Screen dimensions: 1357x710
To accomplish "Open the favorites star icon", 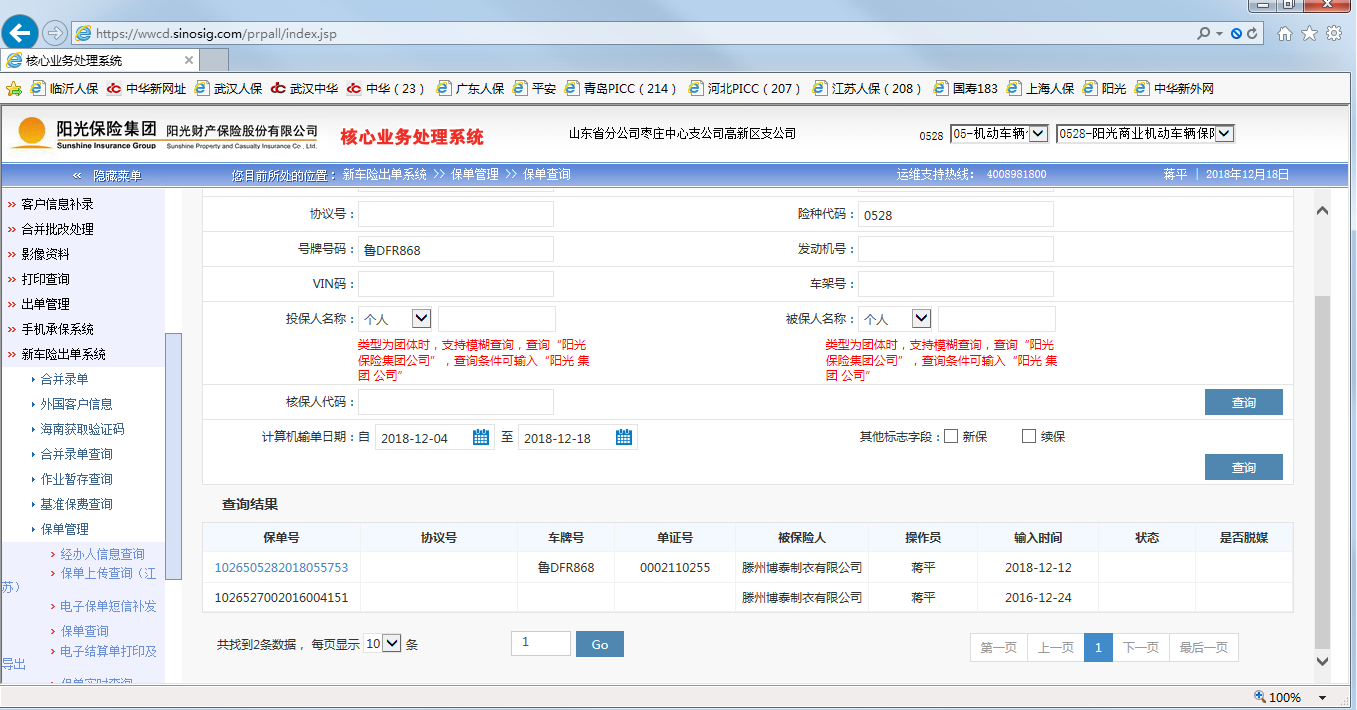I will click(1309, 34).
